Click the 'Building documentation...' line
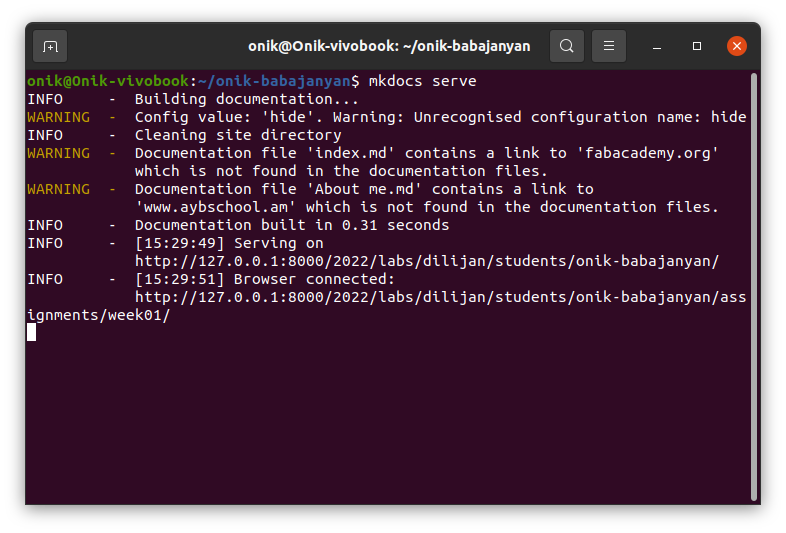This screenshot has height=533, width=786. 246,99
